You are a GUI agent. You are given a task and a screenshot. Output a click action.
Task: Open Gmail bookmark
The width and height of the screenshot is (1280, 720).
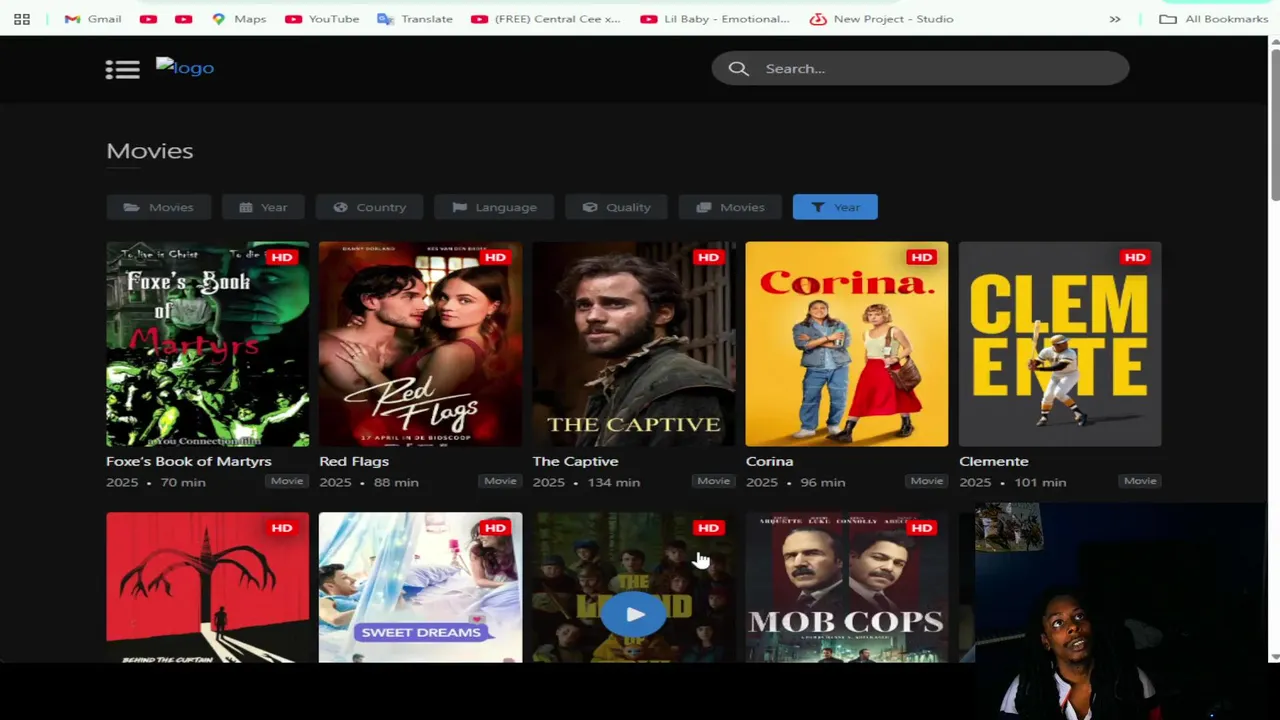(93, 19)
